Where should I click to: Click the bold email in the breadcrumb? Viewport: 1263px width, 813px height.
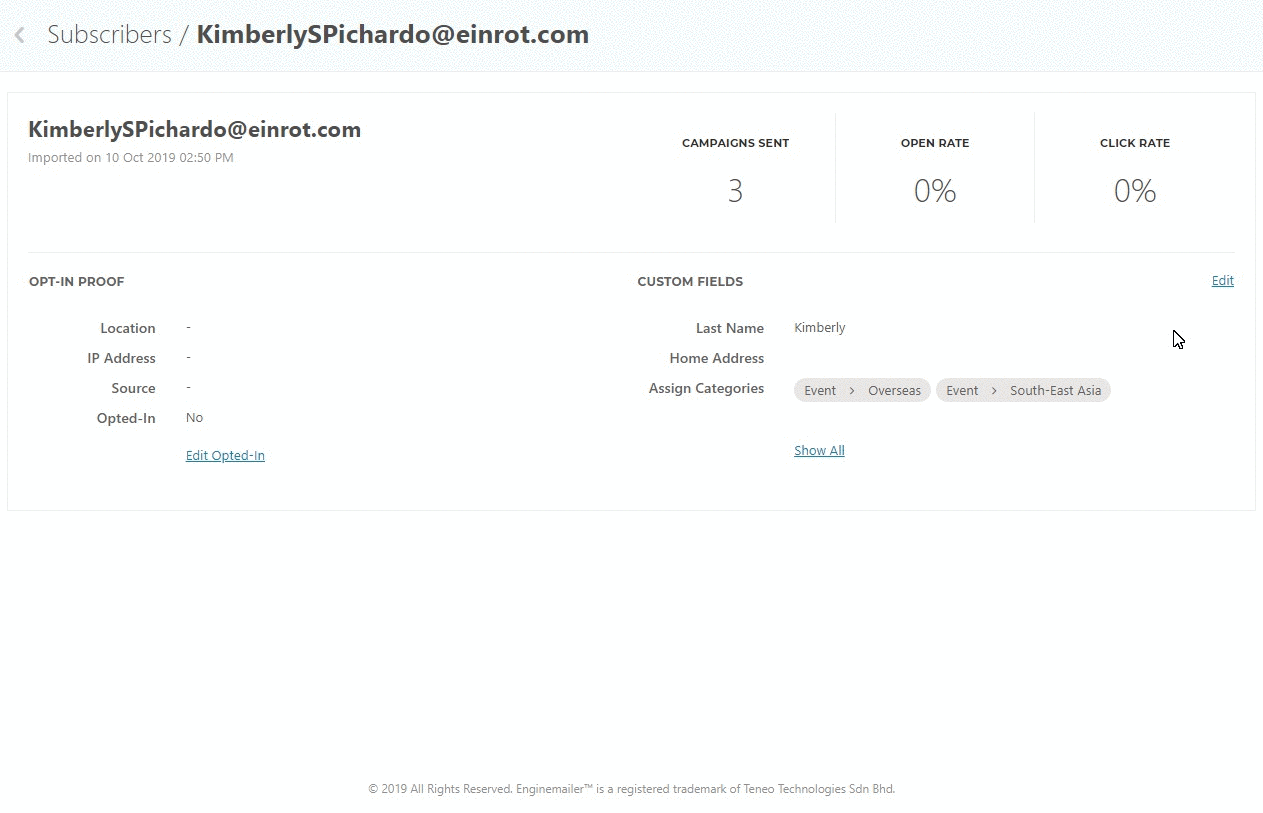pos(392,34)
